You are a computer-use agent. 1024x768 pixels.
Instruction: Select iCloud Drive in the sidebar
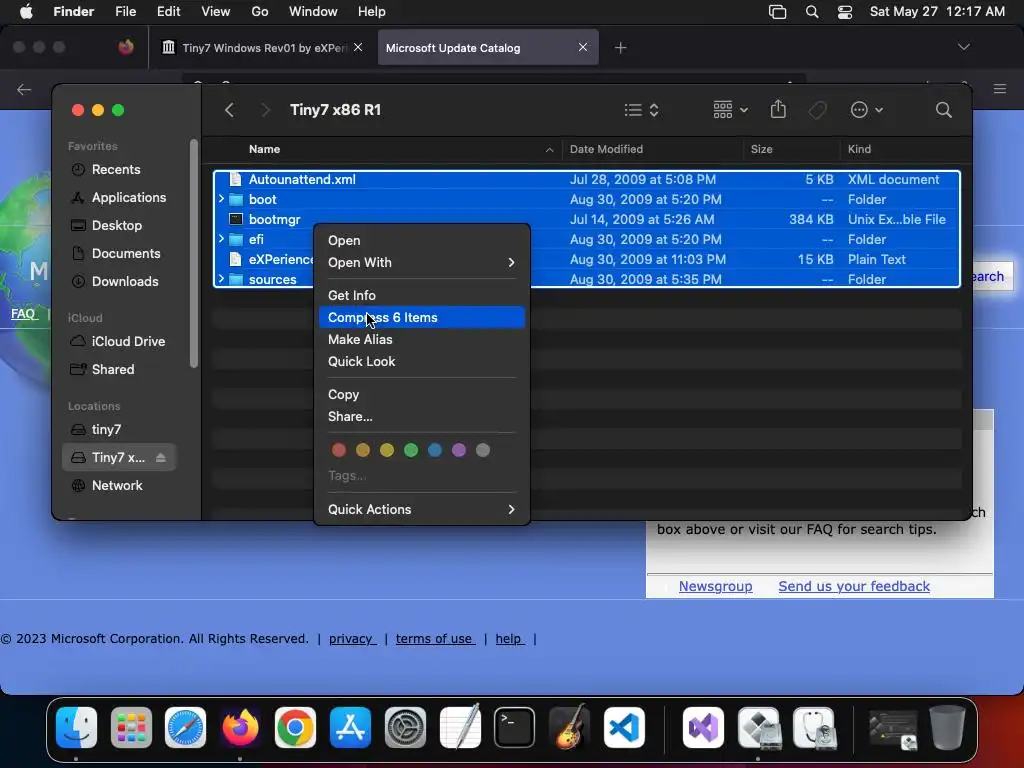[x=121, y=342]
